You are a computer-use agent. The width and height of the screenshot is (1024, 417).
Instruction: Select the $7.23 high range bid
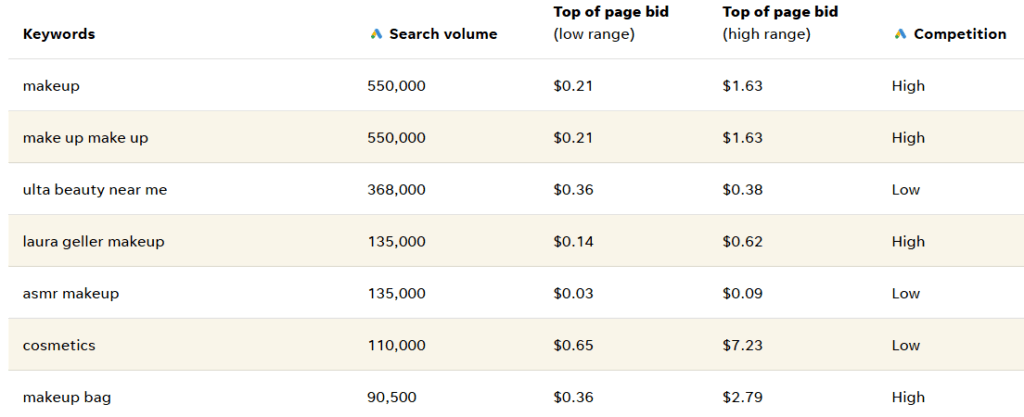tap(742, 346)
